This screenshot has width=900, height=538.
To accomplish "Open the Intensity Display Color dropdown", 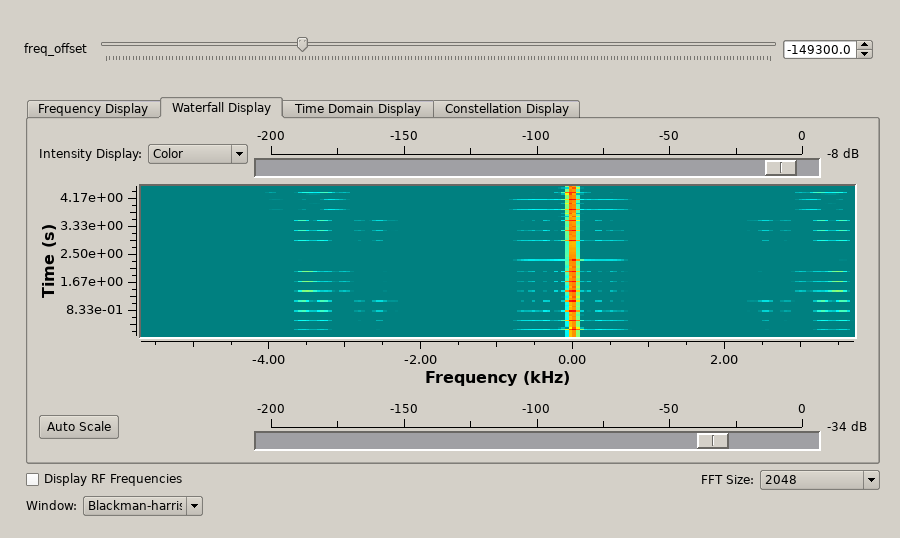I will coord(197,154).
